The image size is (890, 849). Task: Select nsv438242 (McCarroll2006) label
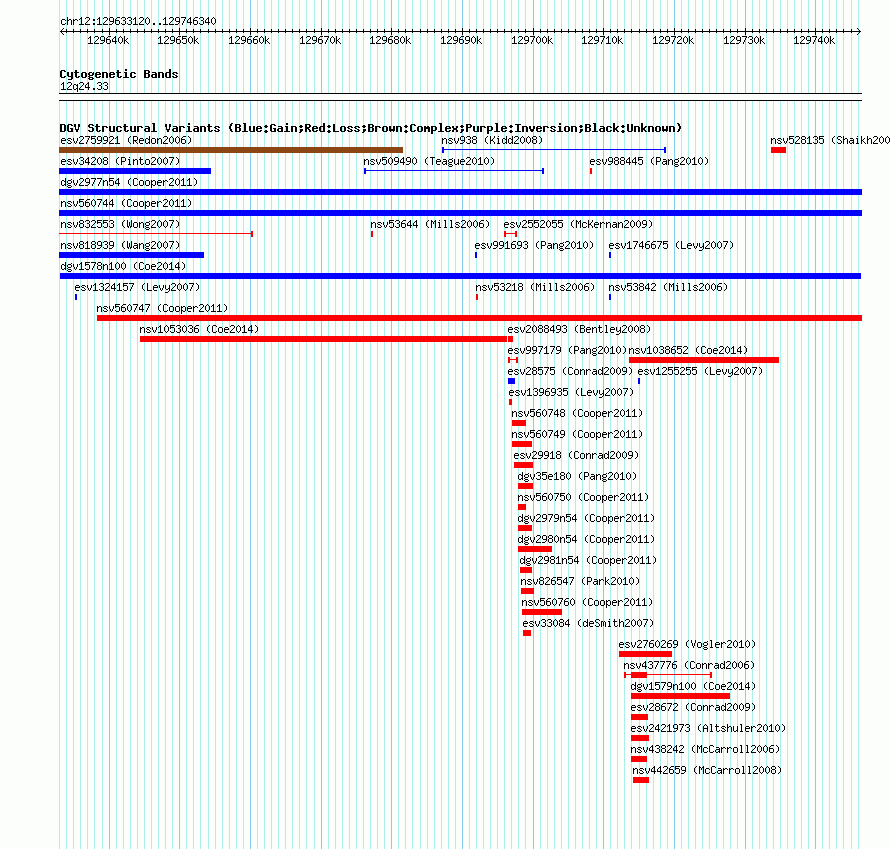coord(706,749)
